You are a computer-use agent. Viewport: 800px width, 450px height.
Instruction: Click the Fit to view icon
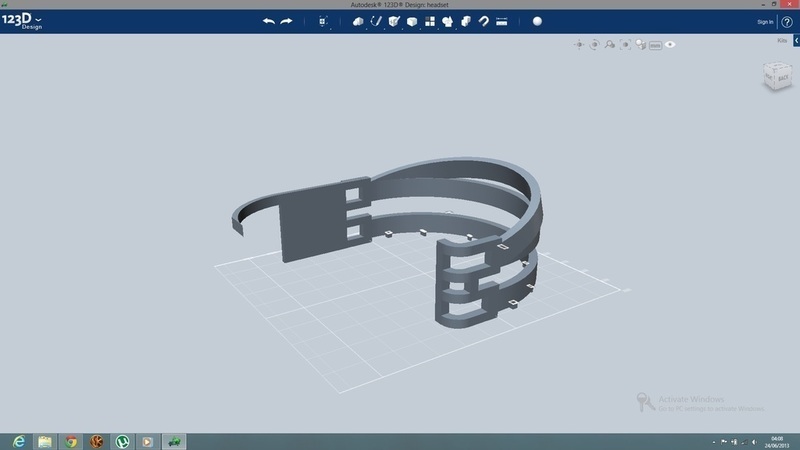click(x=625, y=44)
